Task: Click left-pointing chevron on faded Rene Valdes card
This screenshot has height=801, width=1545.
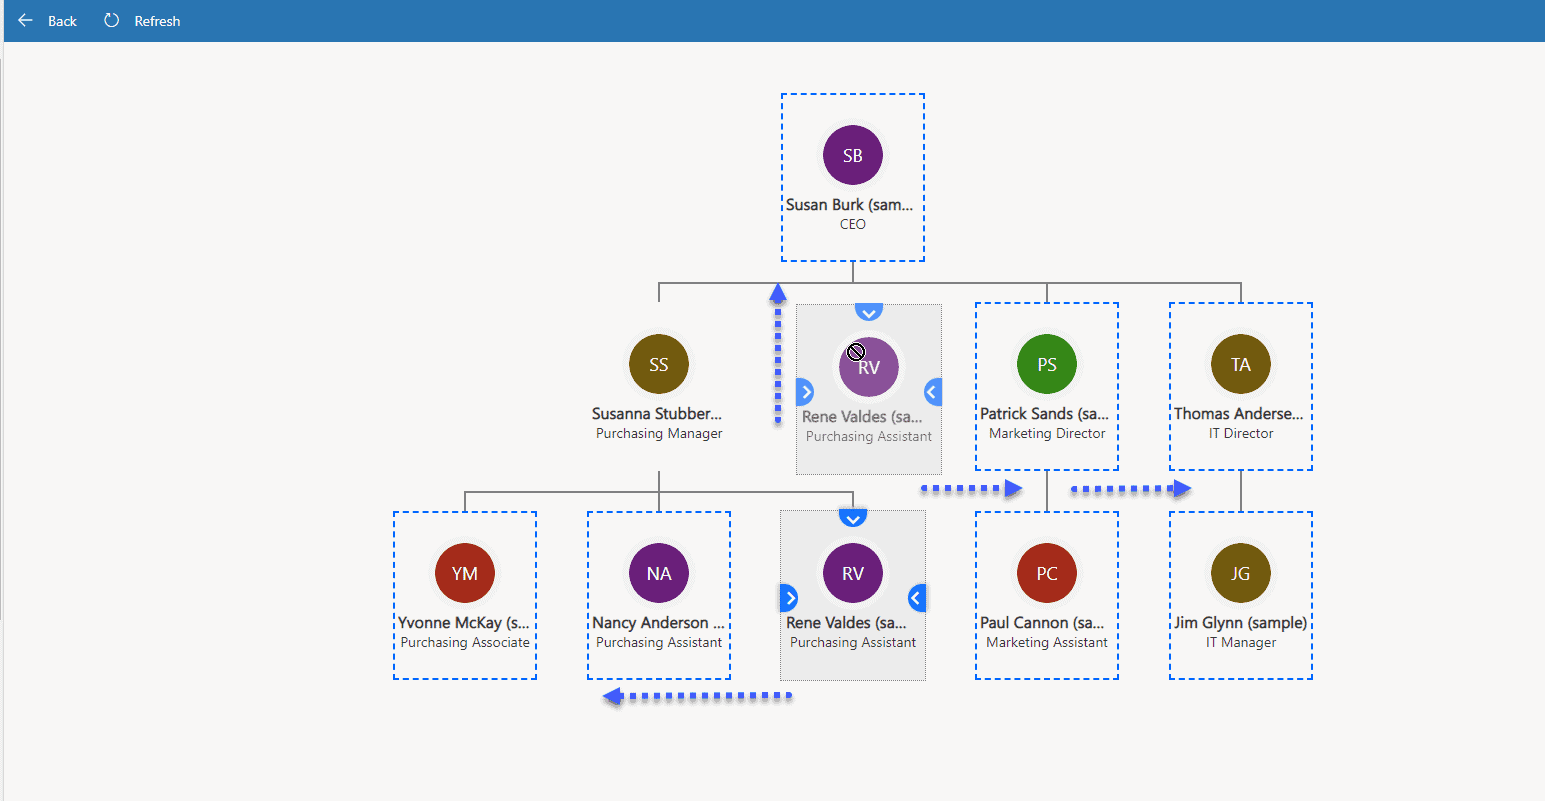Action: tap(933, 392)
